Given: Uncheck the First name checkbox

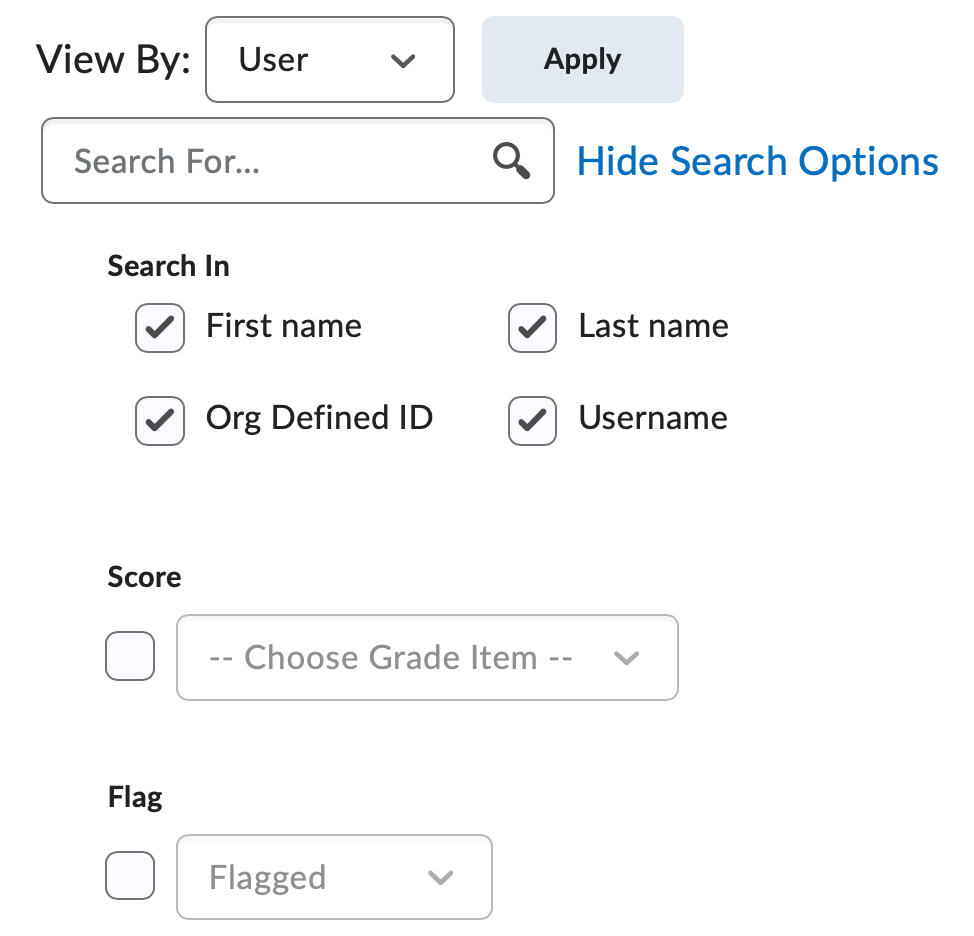Looking at the screenshot, I should (159, 327).
